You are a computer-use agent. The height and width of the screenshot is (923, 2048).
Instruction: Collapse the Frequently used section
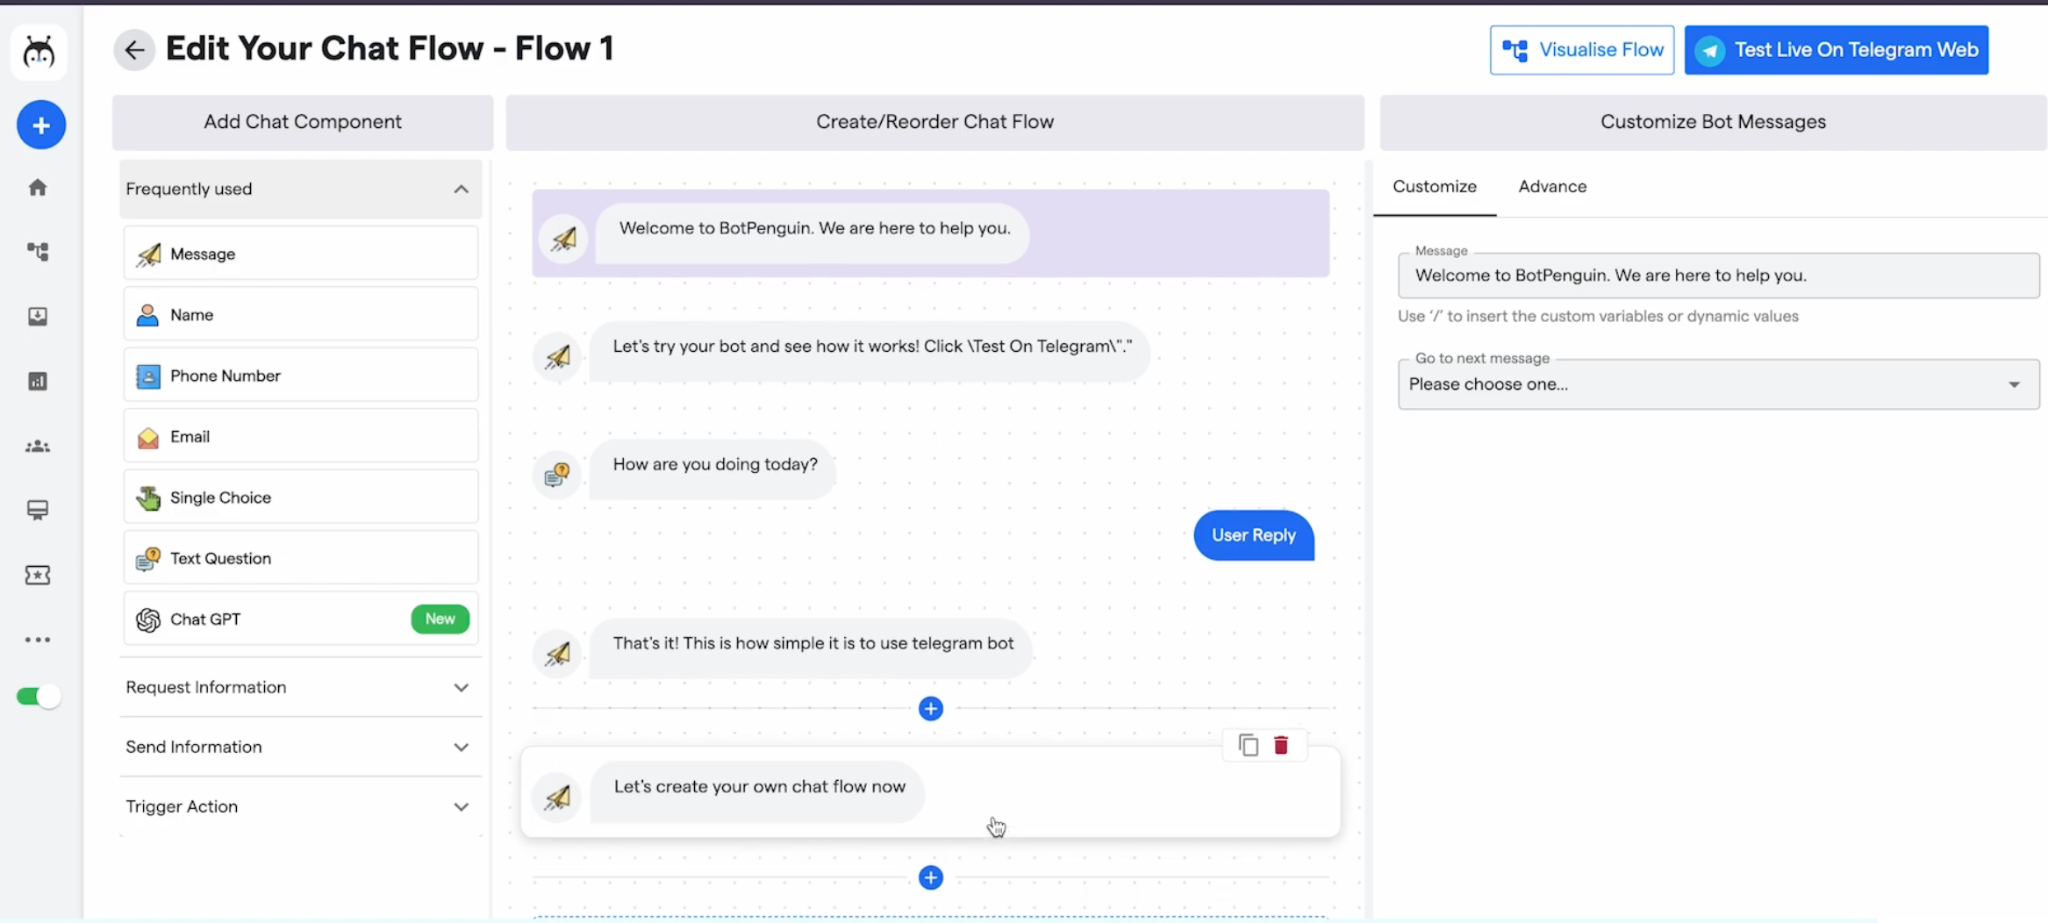300,189
